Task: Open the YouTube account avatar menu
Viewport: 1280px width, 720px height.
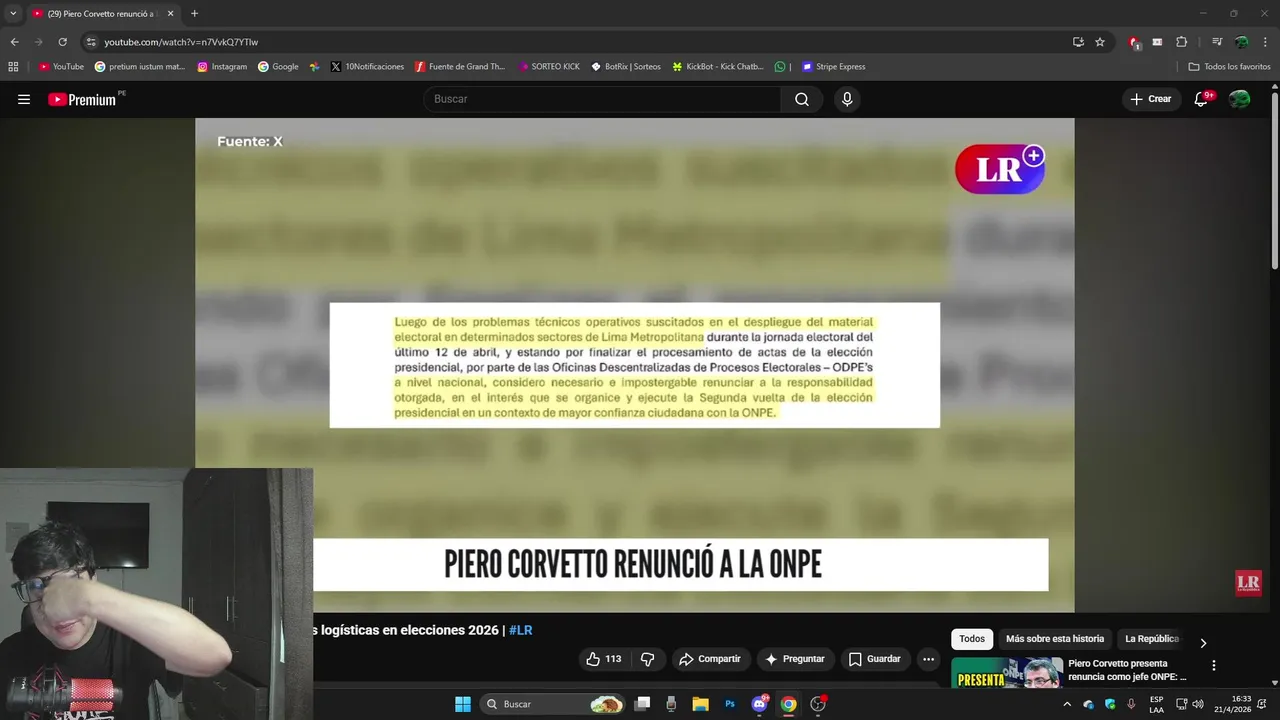Action: (1240, 99)
